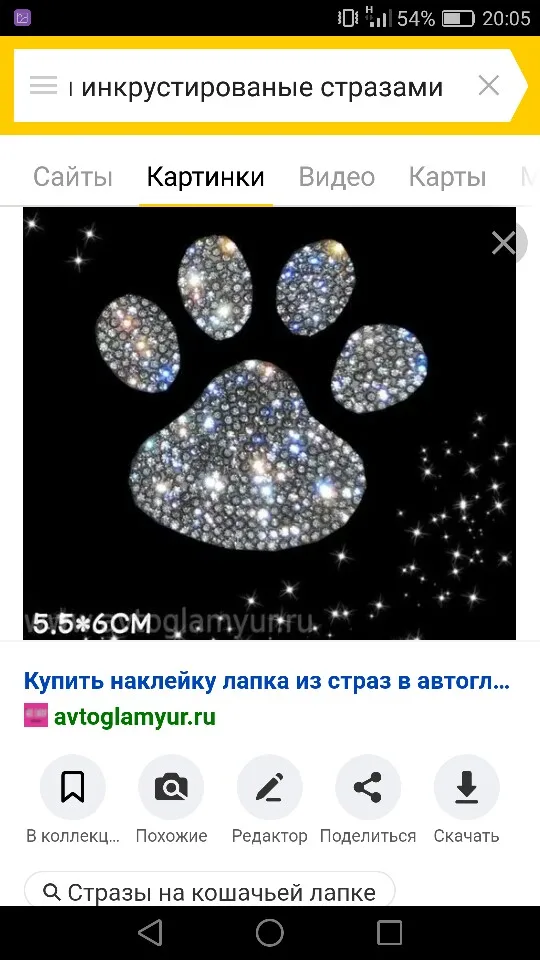Viewport: 540px width, 960px height.
Task: Open the hamburger menu in search bar
Action: 43,86
